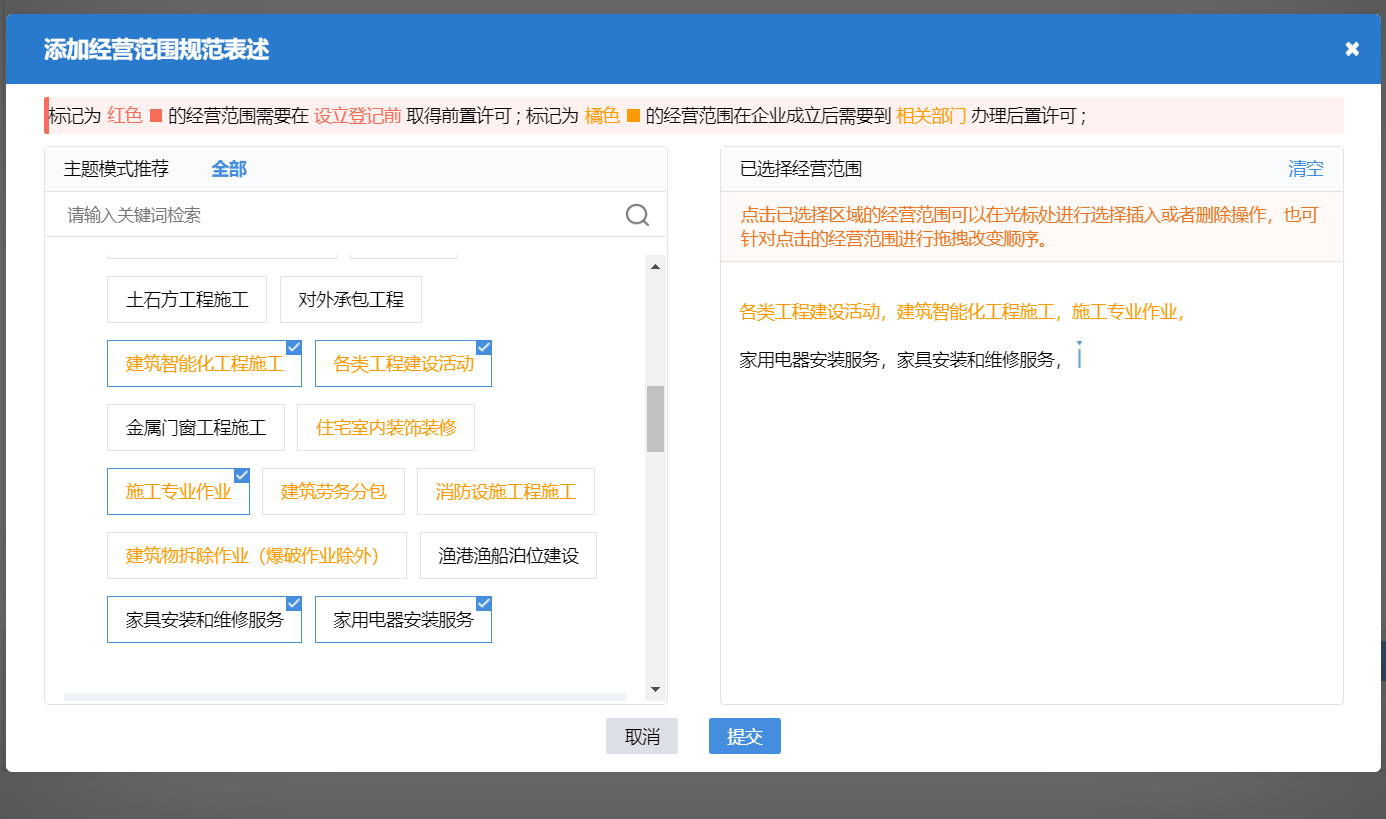Select 消防设施工程施工 business scope
Image resolution: width=1386 pixels, height=819 pixels.
(505, 491)
